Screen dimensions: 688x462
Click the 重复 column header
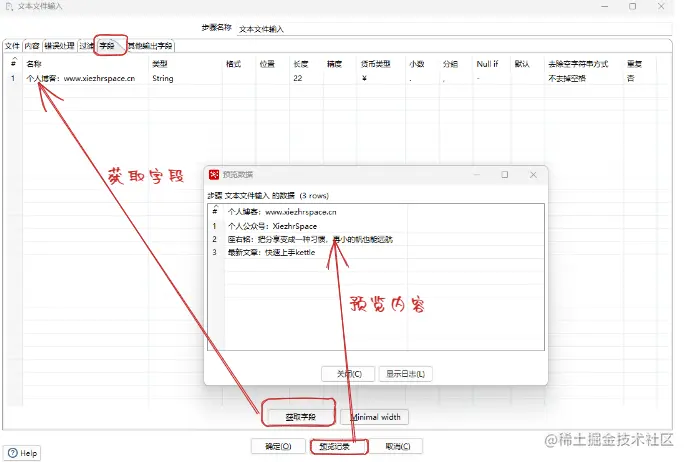(640, 64)
